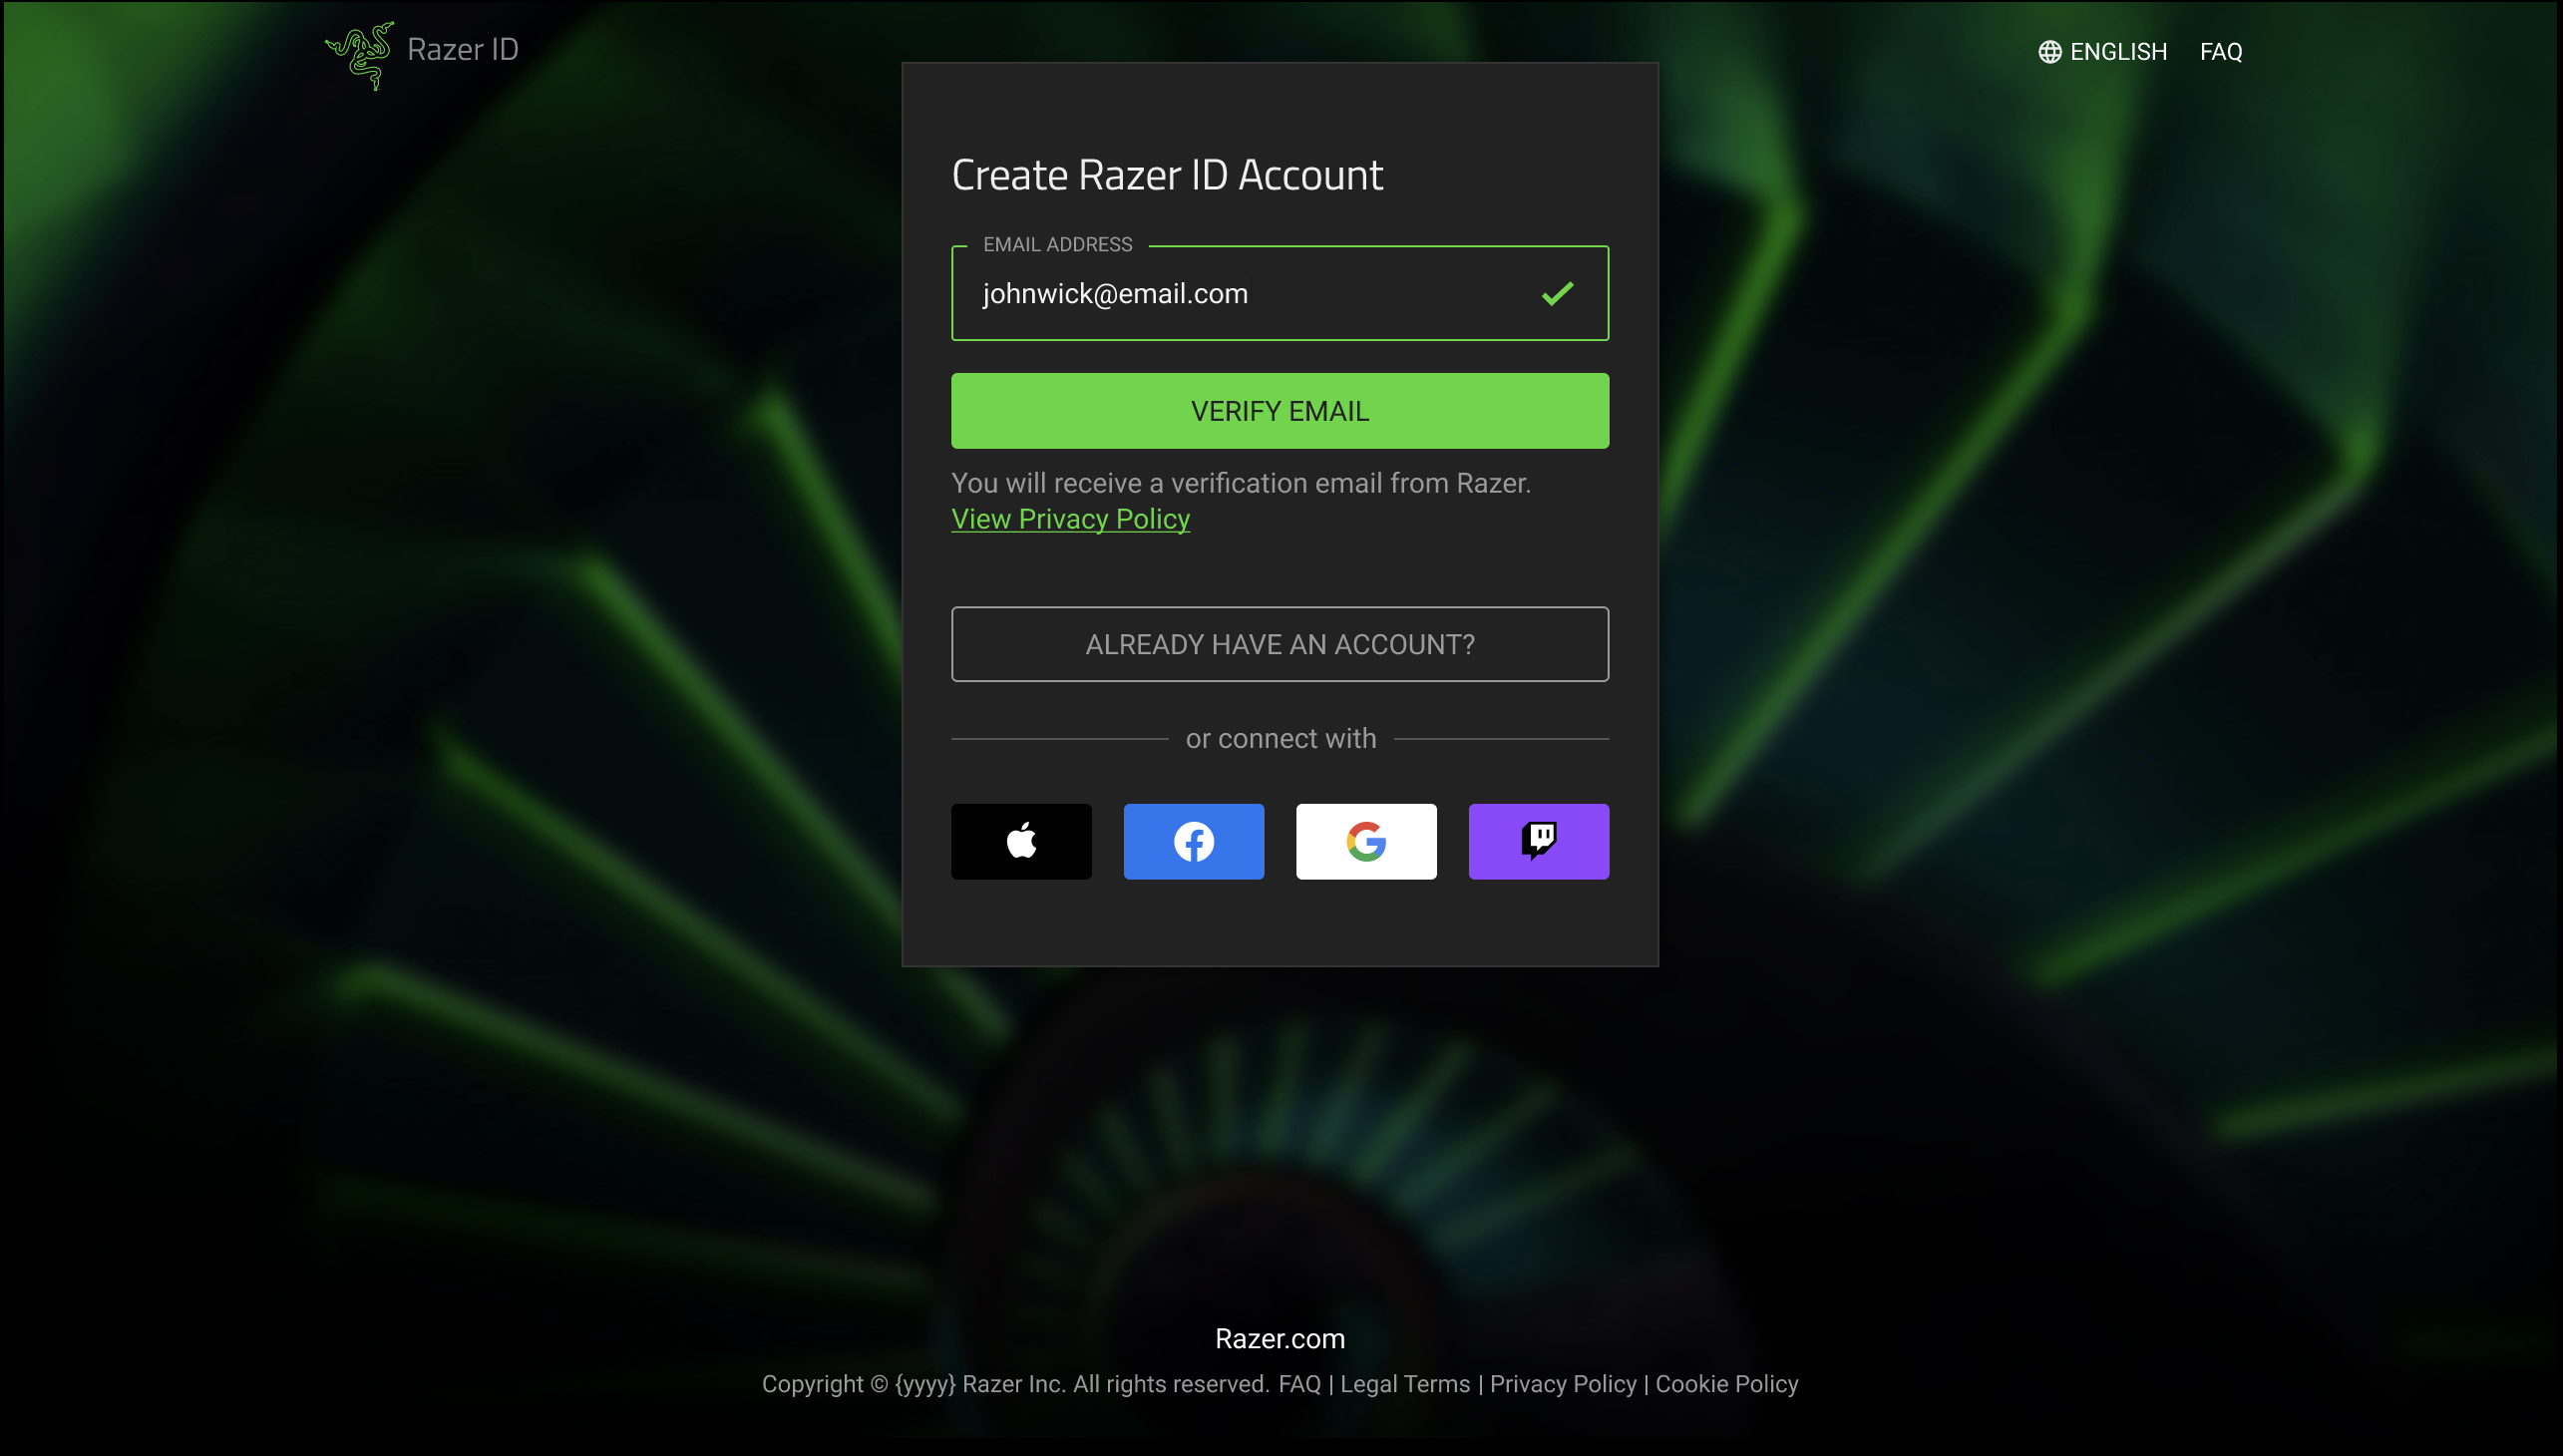
Task: Click the globe language icon
Action: click(x=2049, y=52)
